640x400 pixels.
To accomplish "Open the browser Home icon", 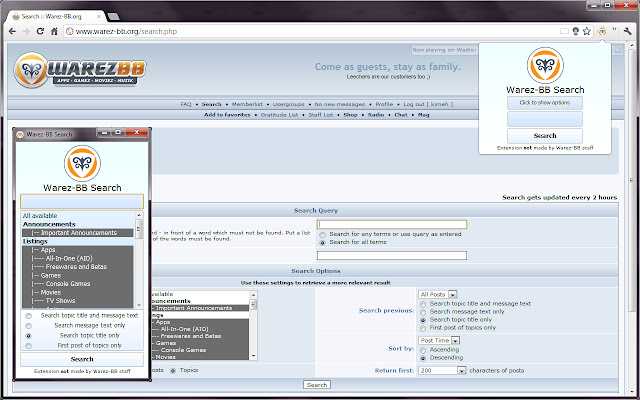I will pos(54,31).
